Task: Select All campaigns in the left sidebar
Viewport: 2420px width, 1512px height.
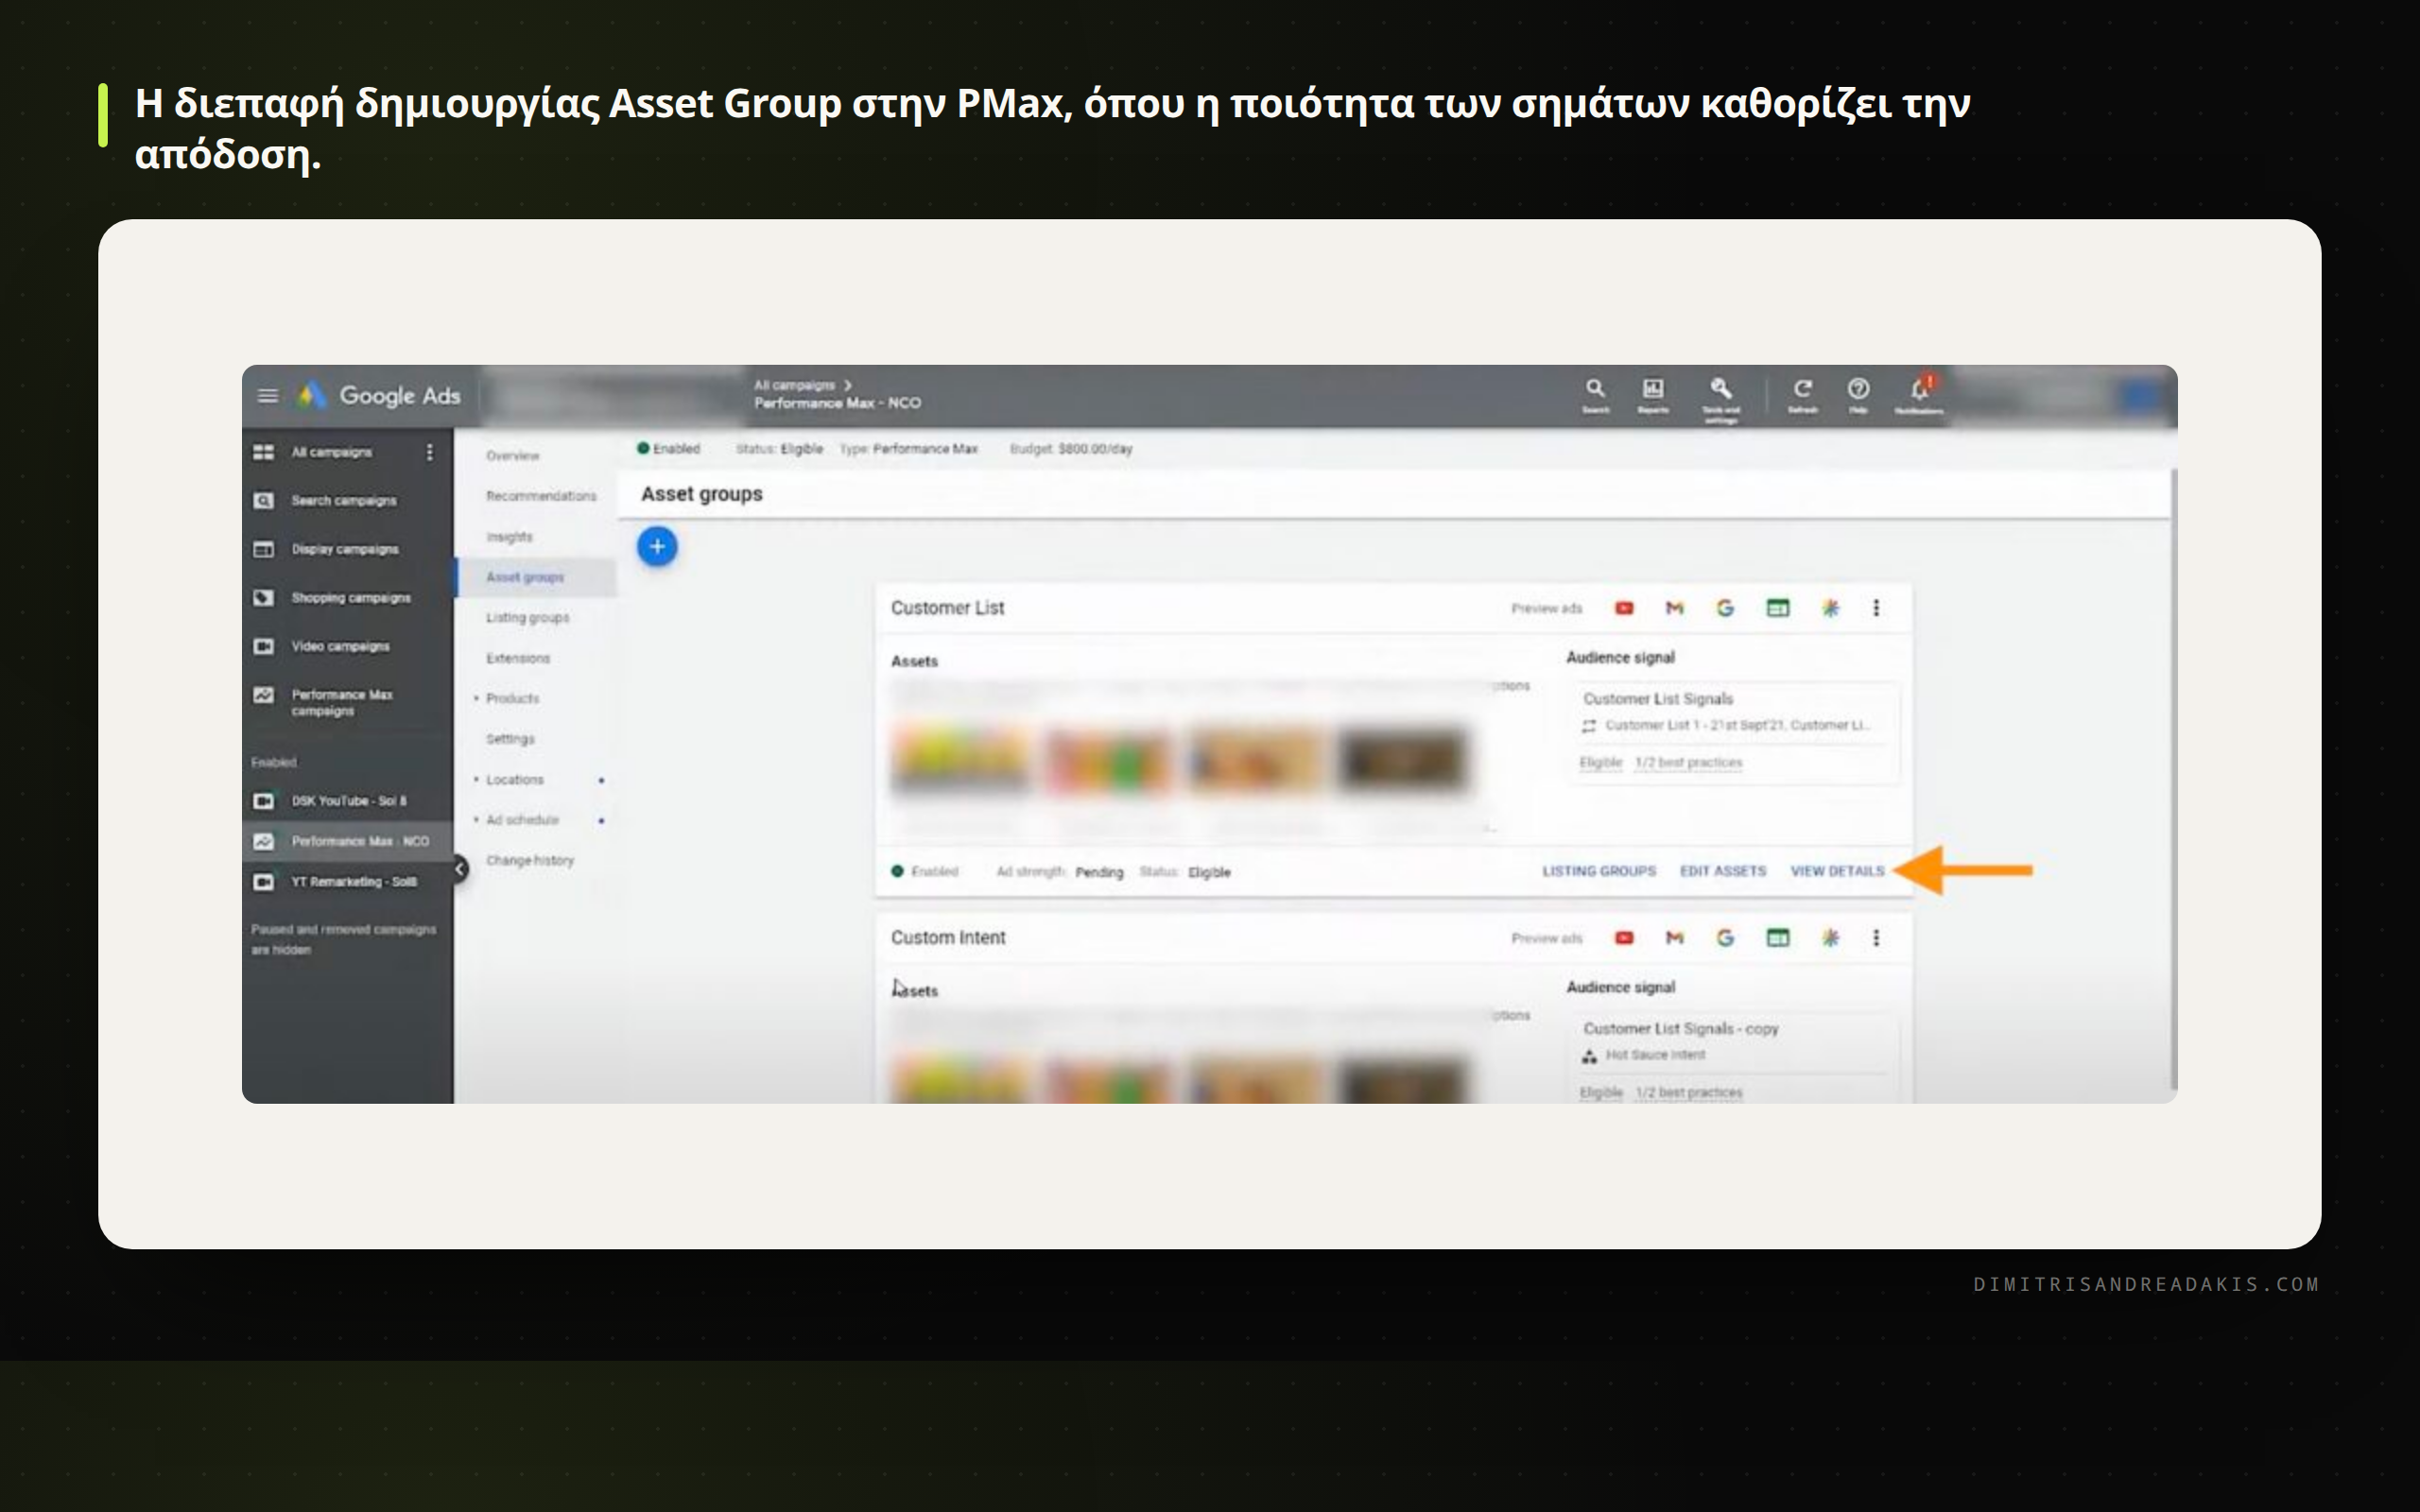Action: [330, 453]
